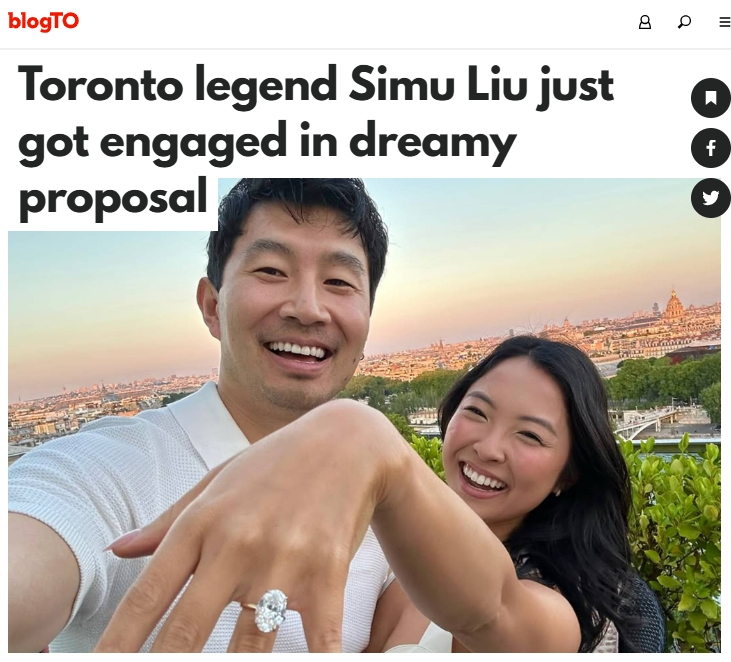Click the headline's first line about Simu Liu
731x662 pixels.
(x=316, y=86)
